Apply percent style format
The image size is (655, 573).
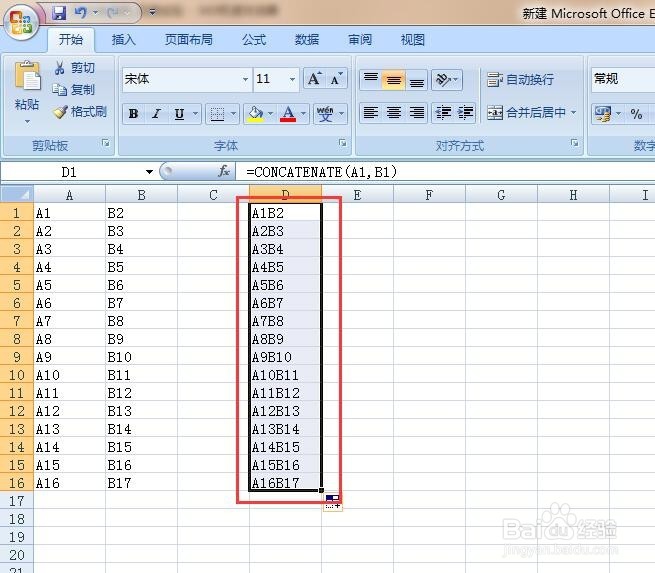(636, 114)
